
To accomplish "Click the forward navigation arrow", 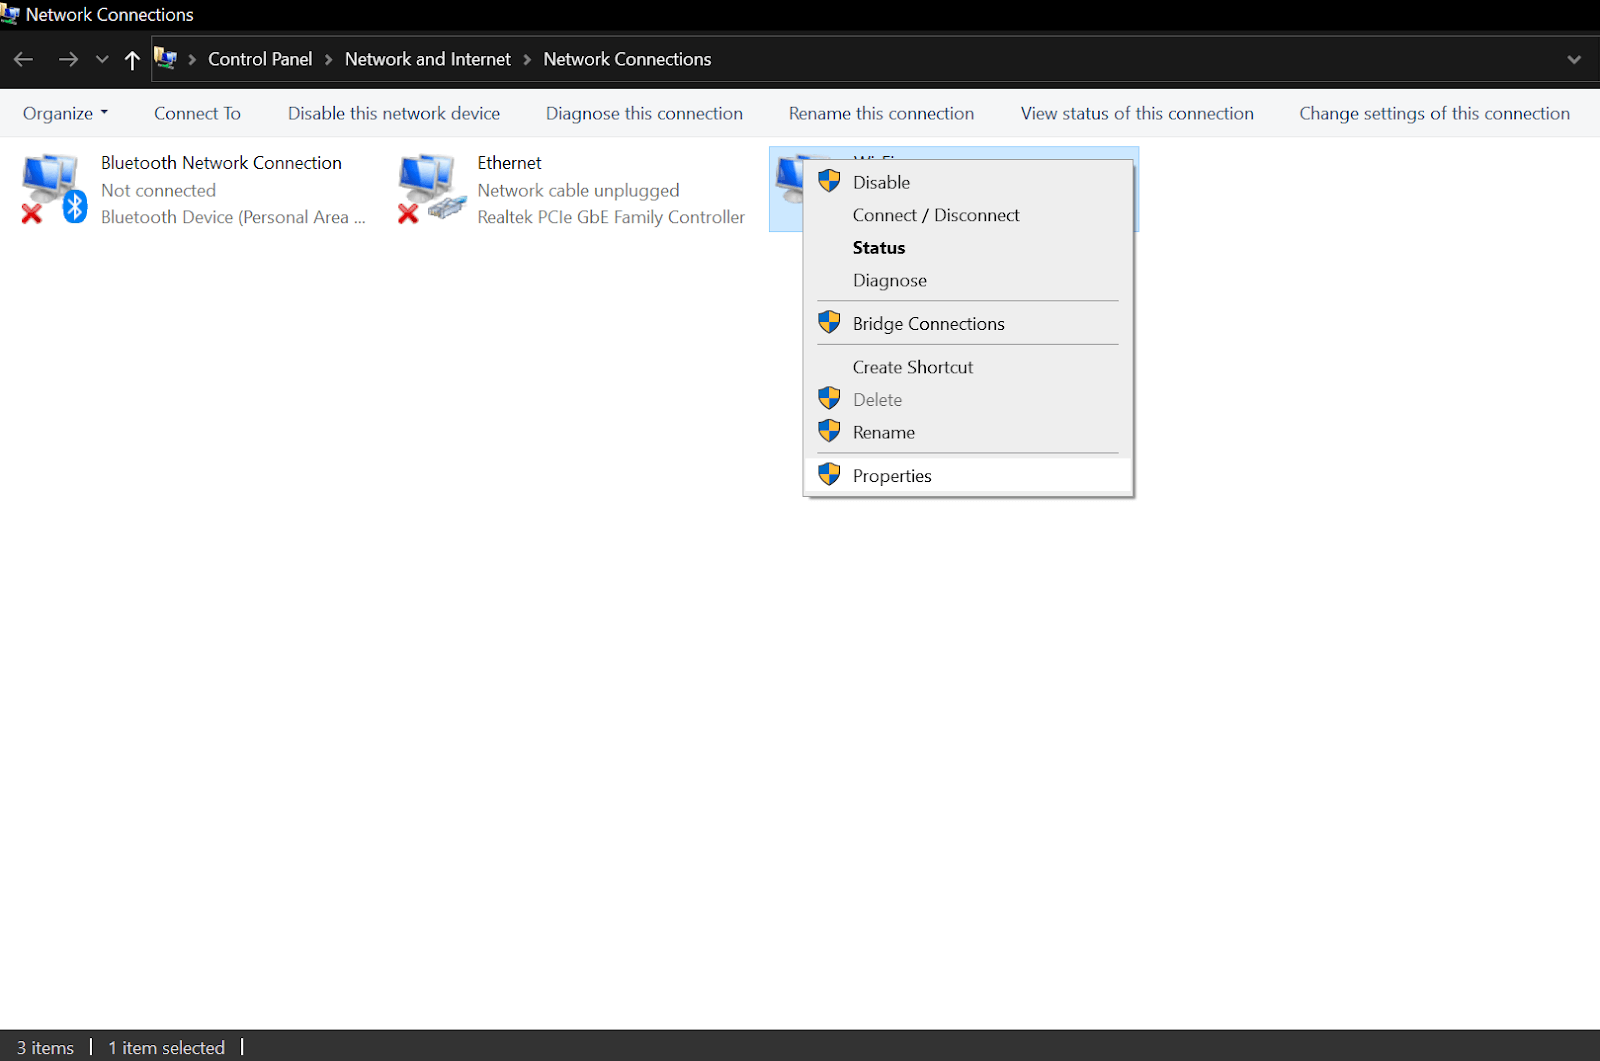I will (68, 59).
